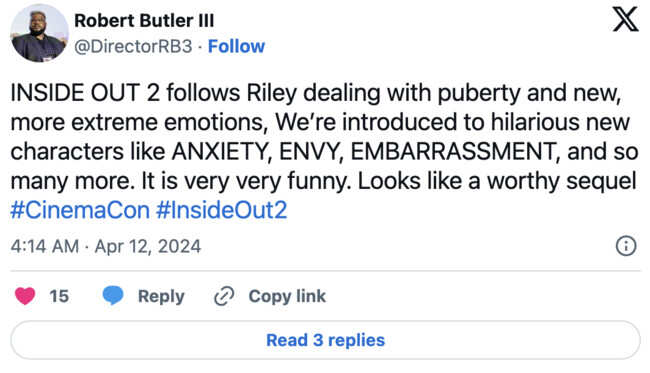
Task: Like the tweet with the heart icon
Action: coord(25,296)
